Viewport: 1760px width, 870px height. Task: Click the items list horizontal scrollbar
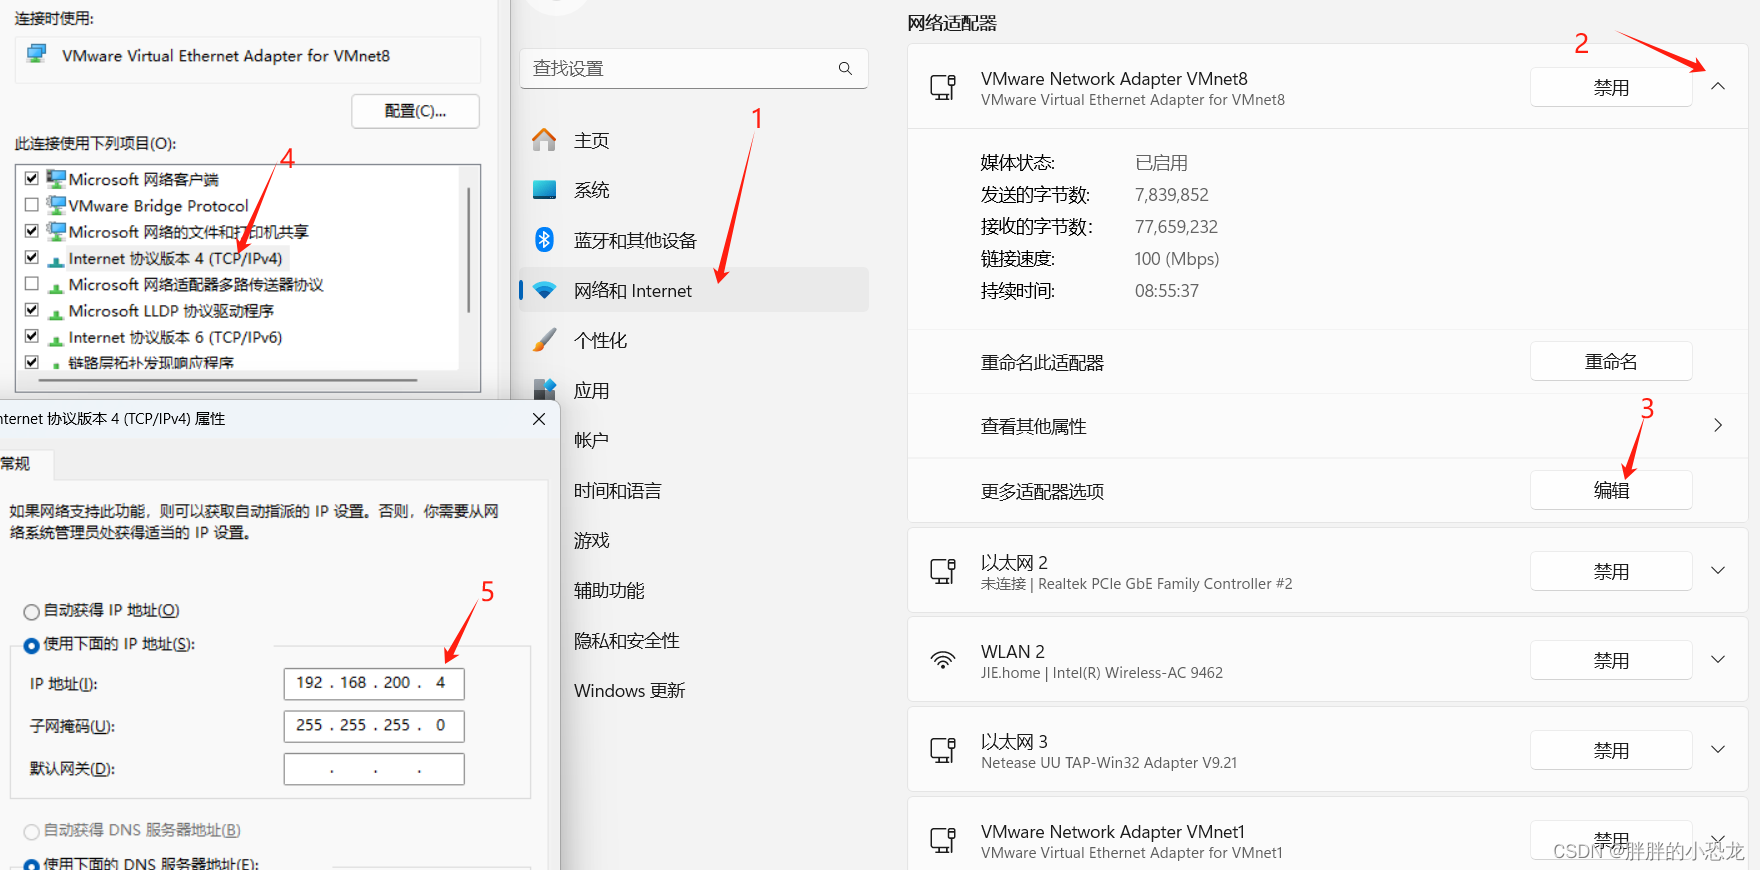click(228, 380)
